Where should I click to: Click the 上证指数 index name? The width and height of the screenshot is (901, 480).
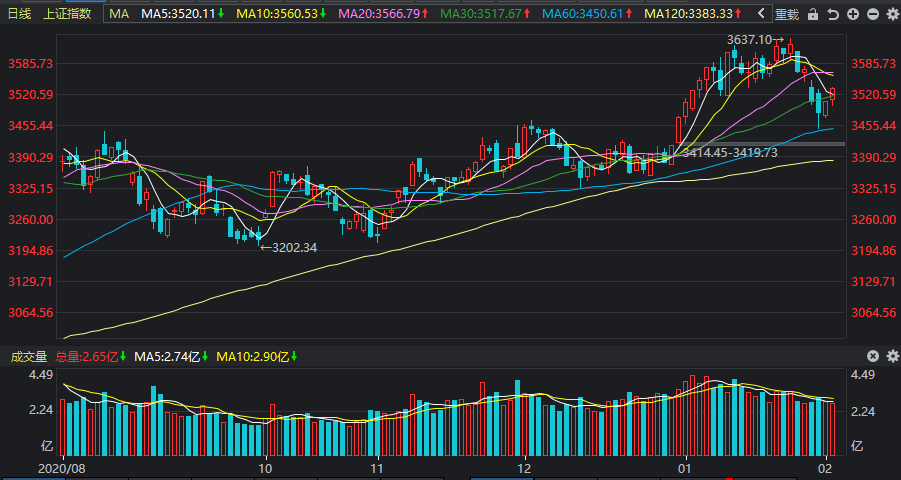(67, 14)
